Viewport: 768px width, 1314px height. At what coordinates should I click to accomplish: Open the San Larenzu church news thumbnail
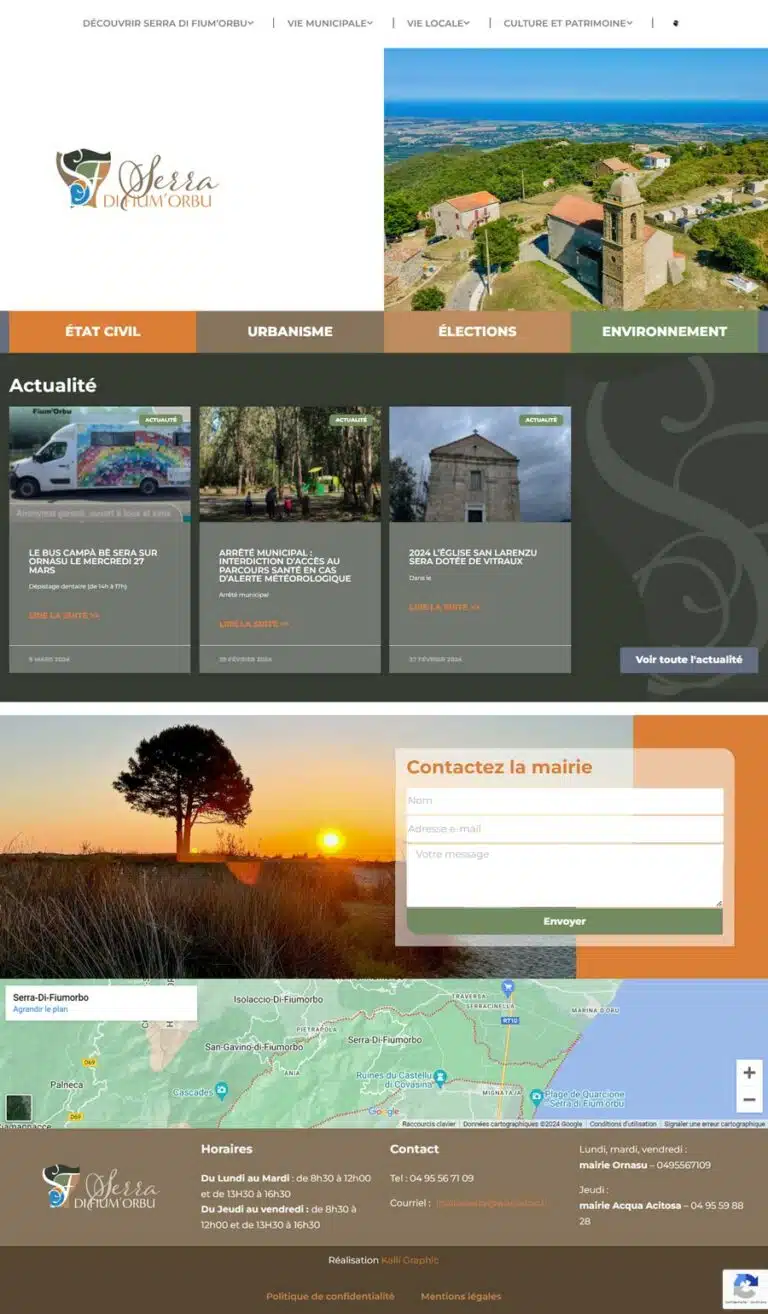[480, 465]
